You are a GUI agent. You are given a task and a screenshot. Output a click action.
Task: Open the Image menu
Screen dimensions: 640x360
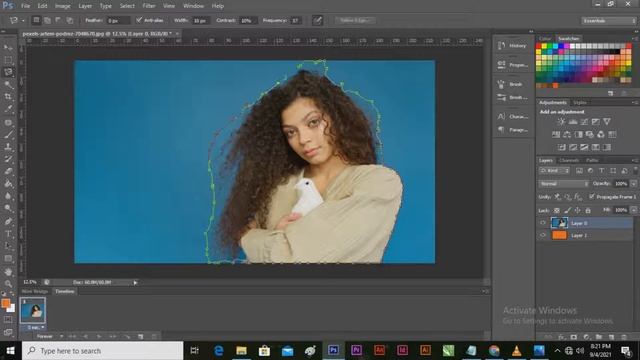click(62, 6)
